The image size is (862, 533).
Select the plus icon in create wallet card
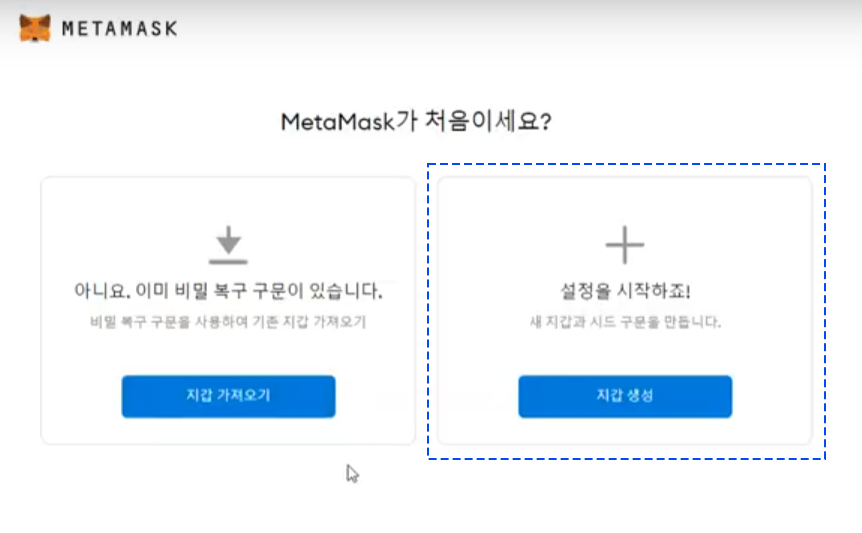pos(625,245)
